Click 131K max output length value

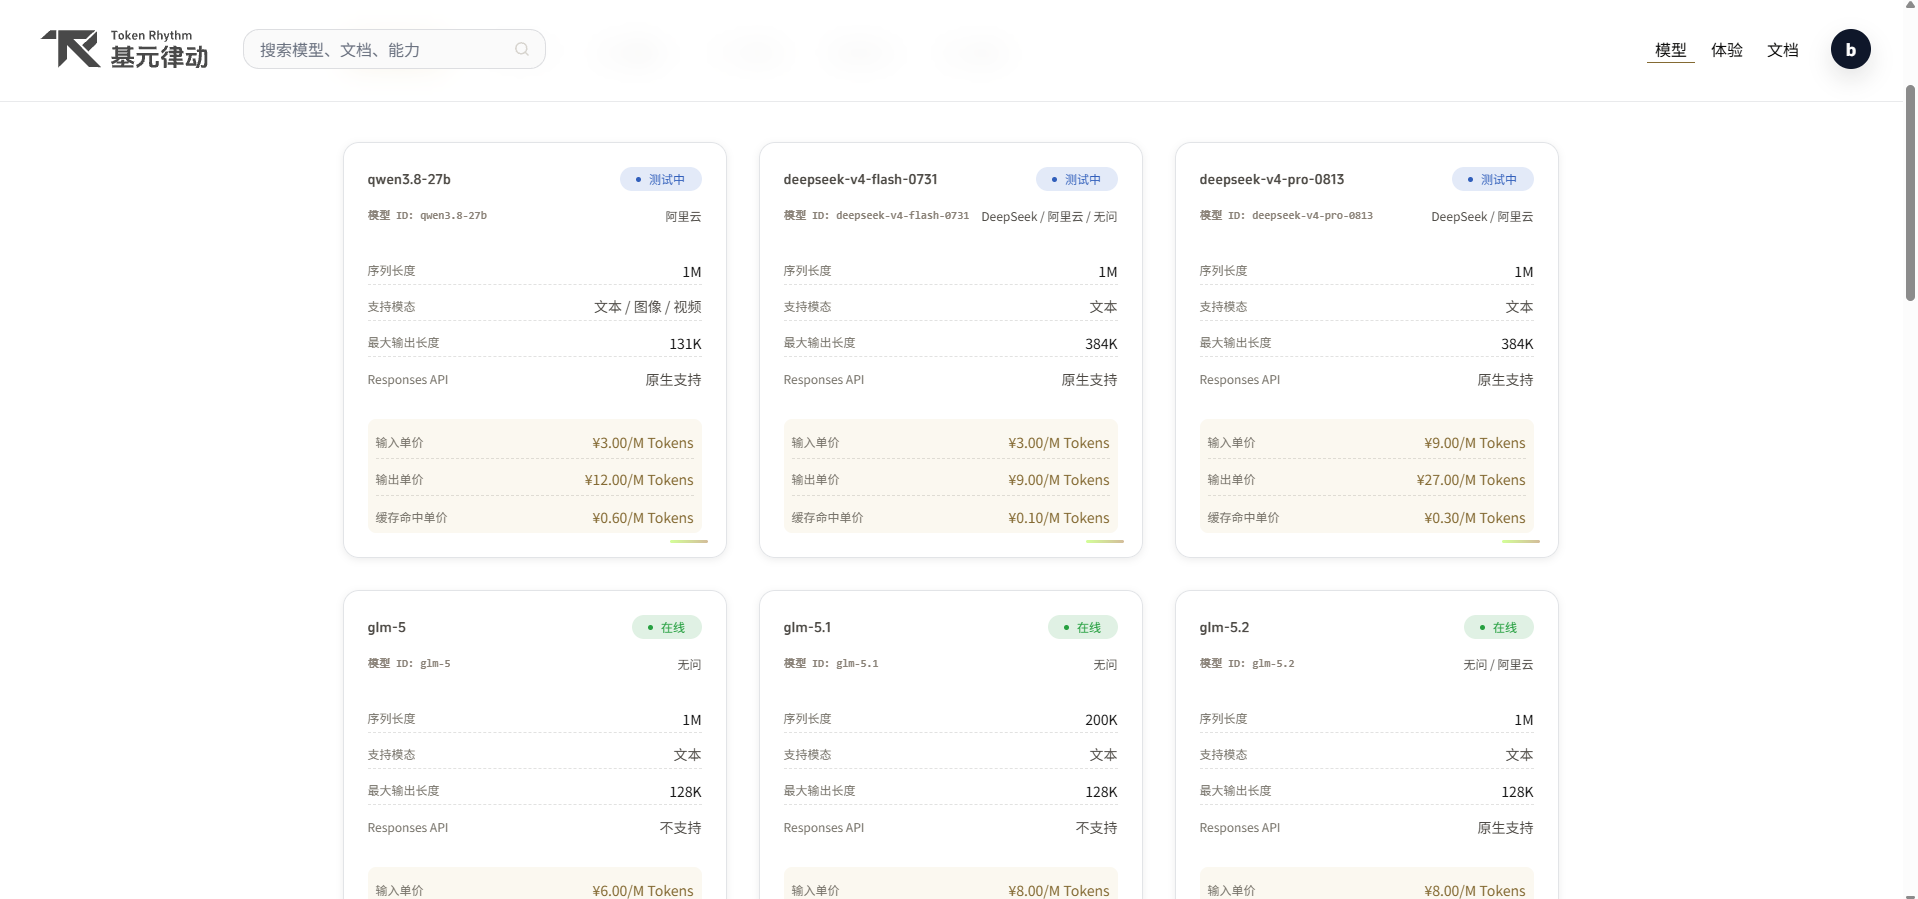coord(685,344)
